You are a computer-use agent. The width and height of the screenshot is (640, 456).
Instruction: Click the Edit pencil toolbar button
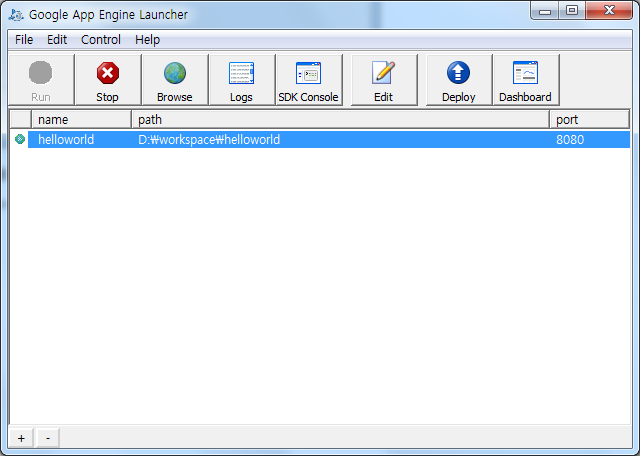click(x=384, y=80)
